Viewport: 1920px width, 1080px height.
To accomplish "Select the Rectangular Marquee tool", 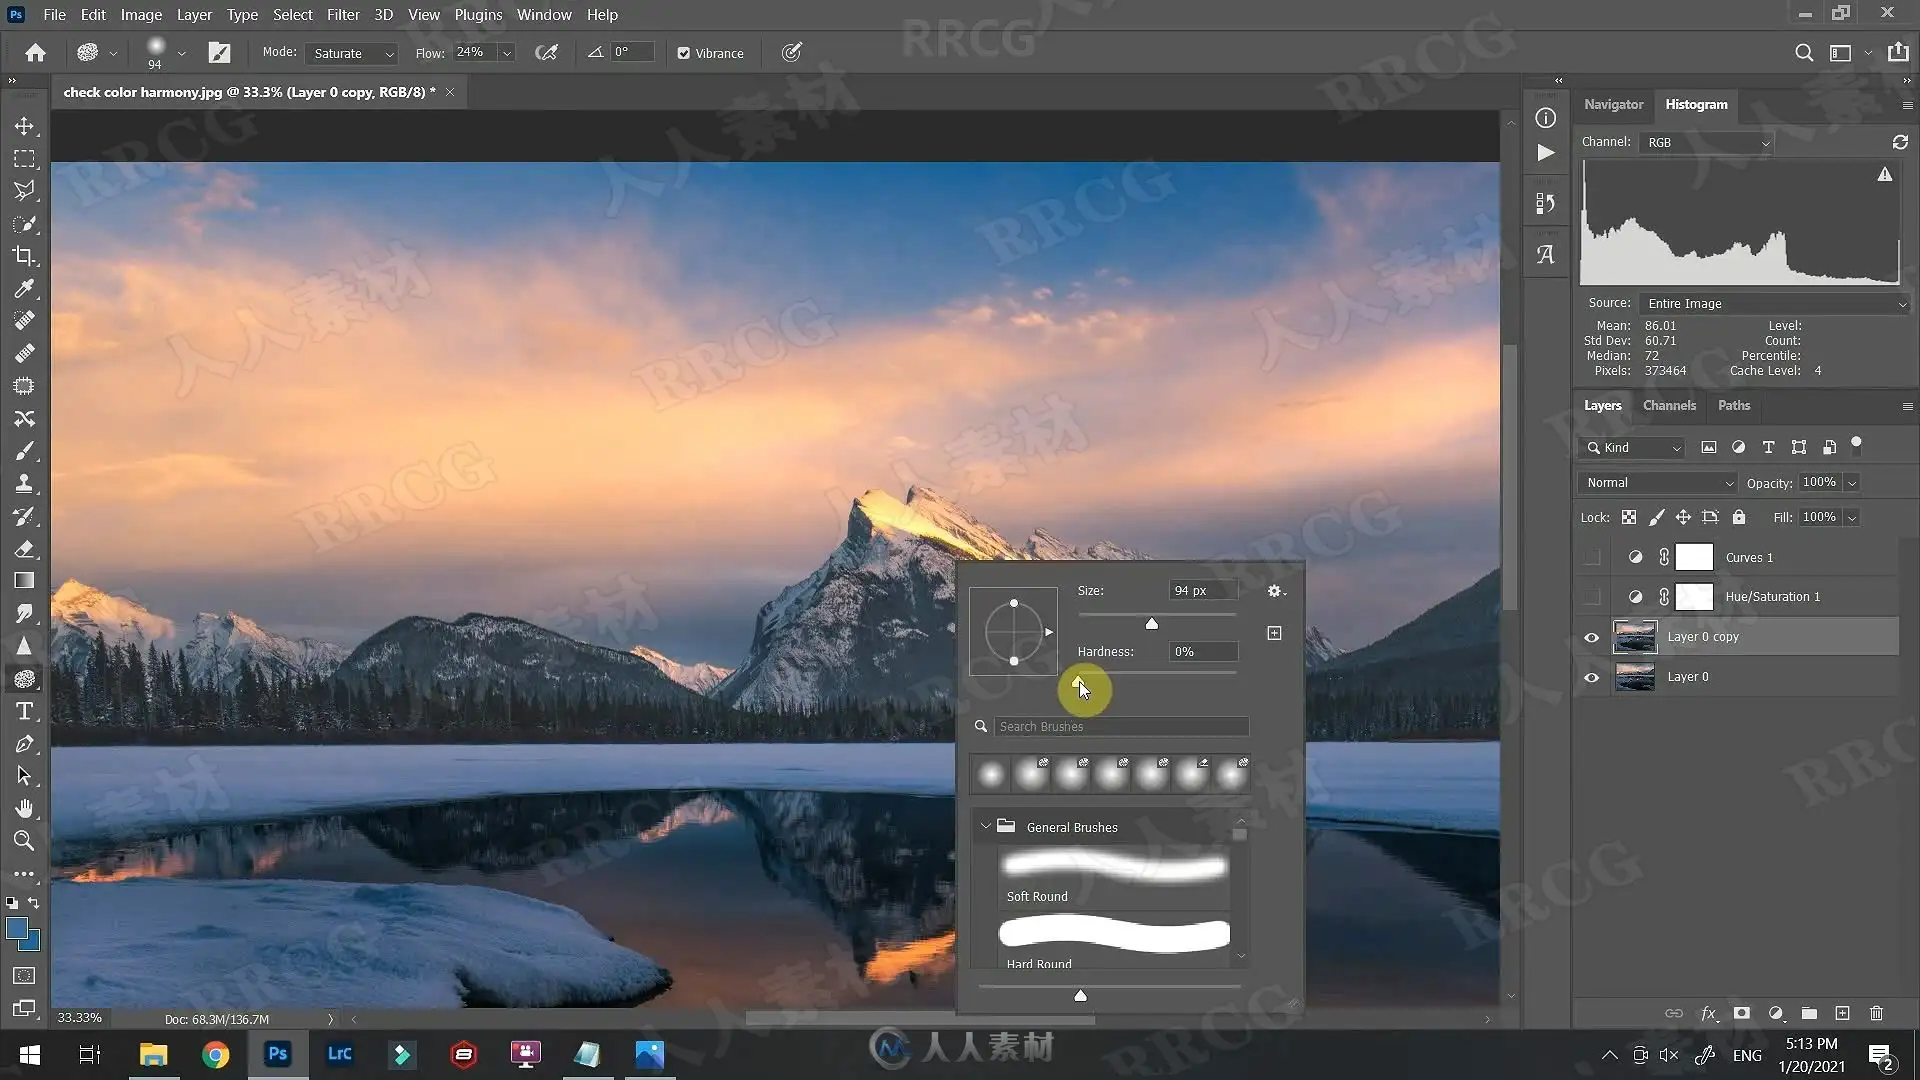I will click(x=24, y=159).
